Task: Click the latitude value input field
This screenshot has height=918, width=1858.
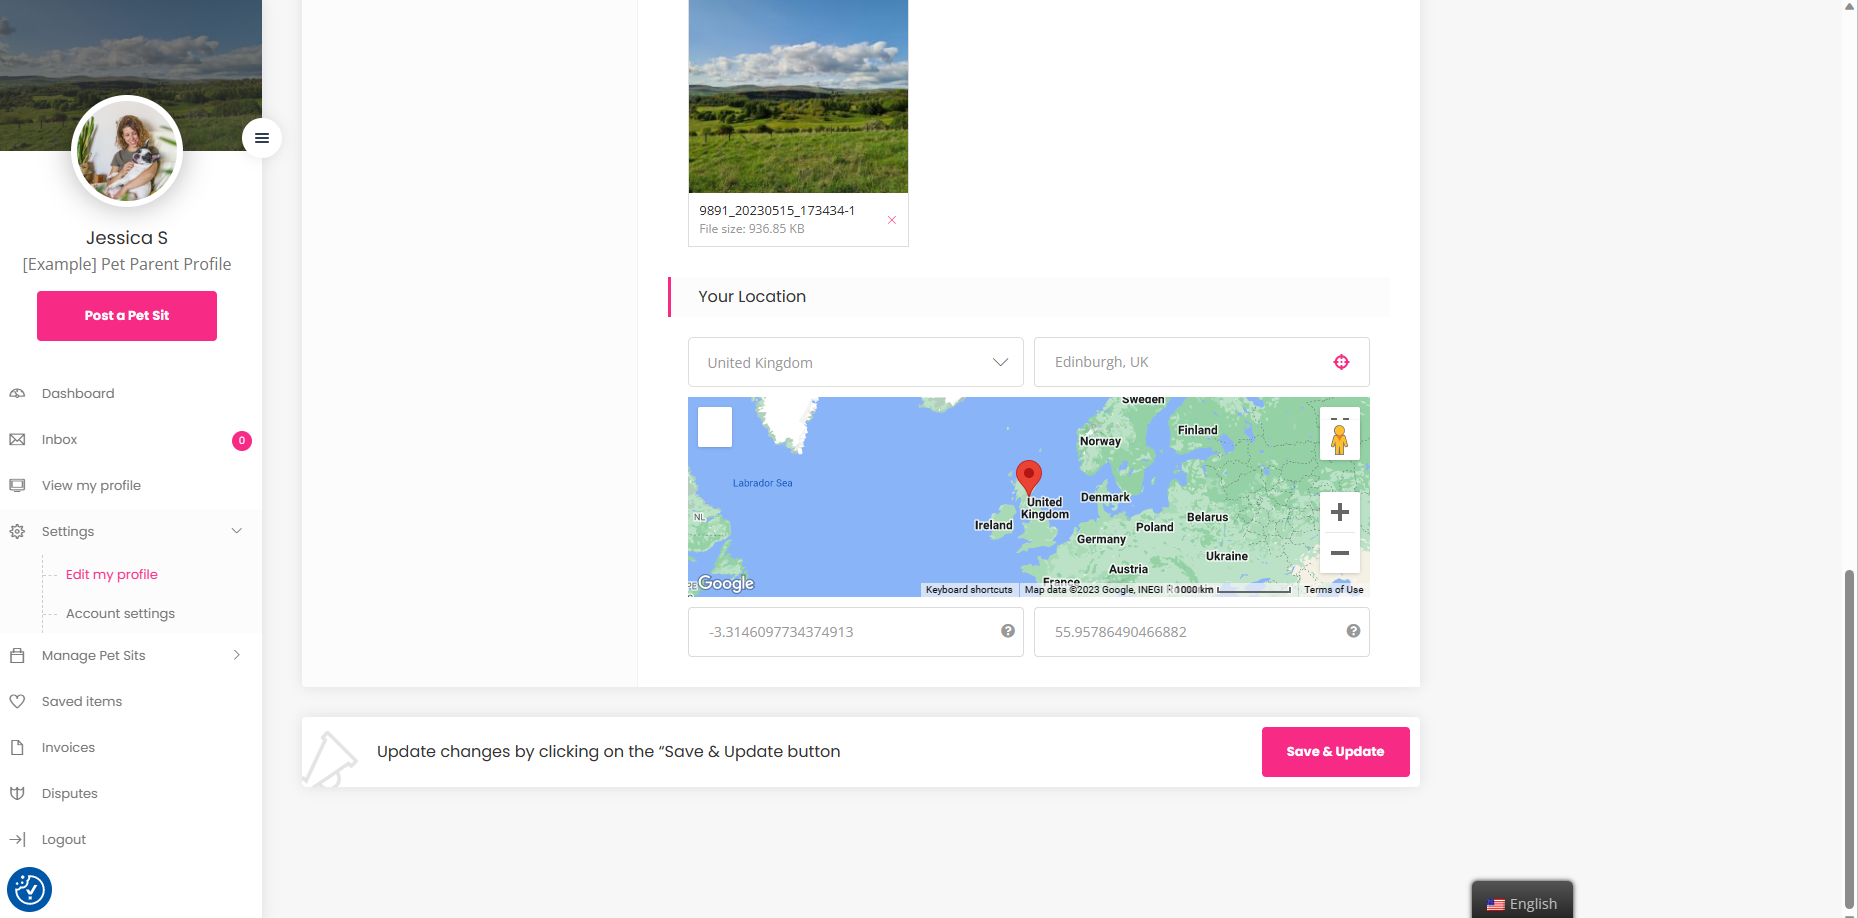Action: (x=1201, y=632)
